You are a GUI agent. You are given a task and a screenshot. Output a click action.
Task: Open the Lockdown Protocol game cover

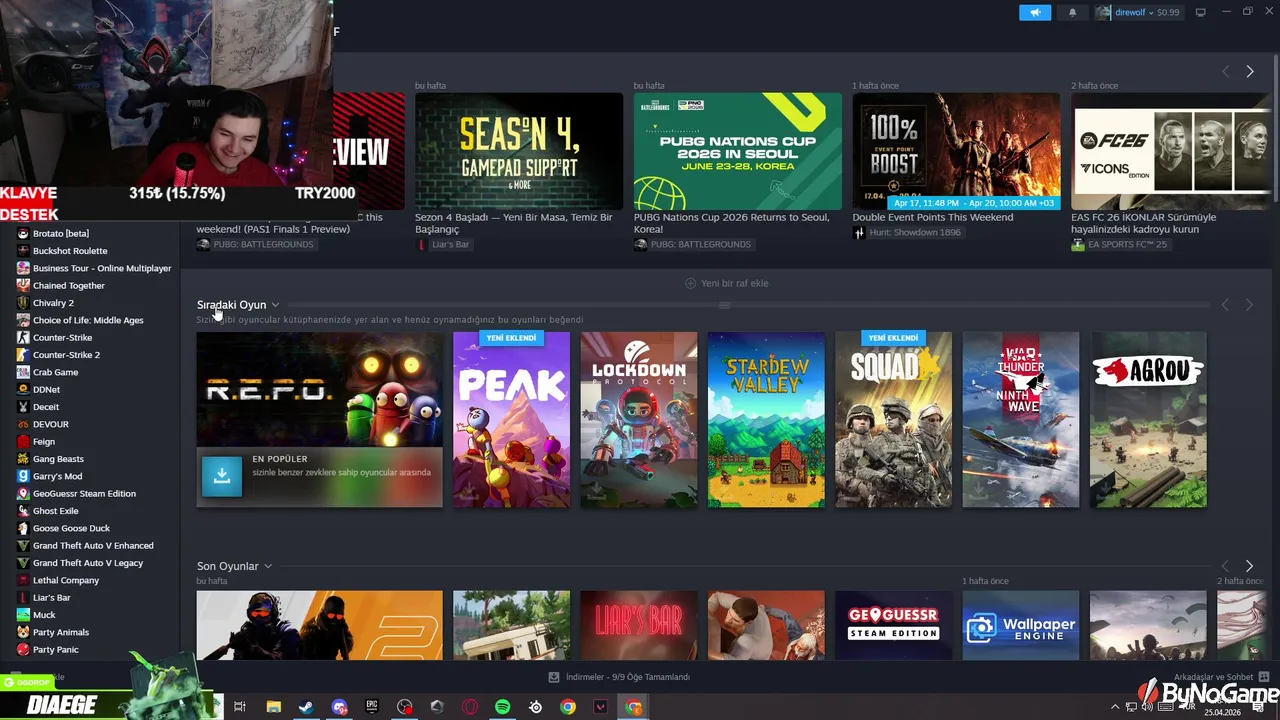coord(639,419)
